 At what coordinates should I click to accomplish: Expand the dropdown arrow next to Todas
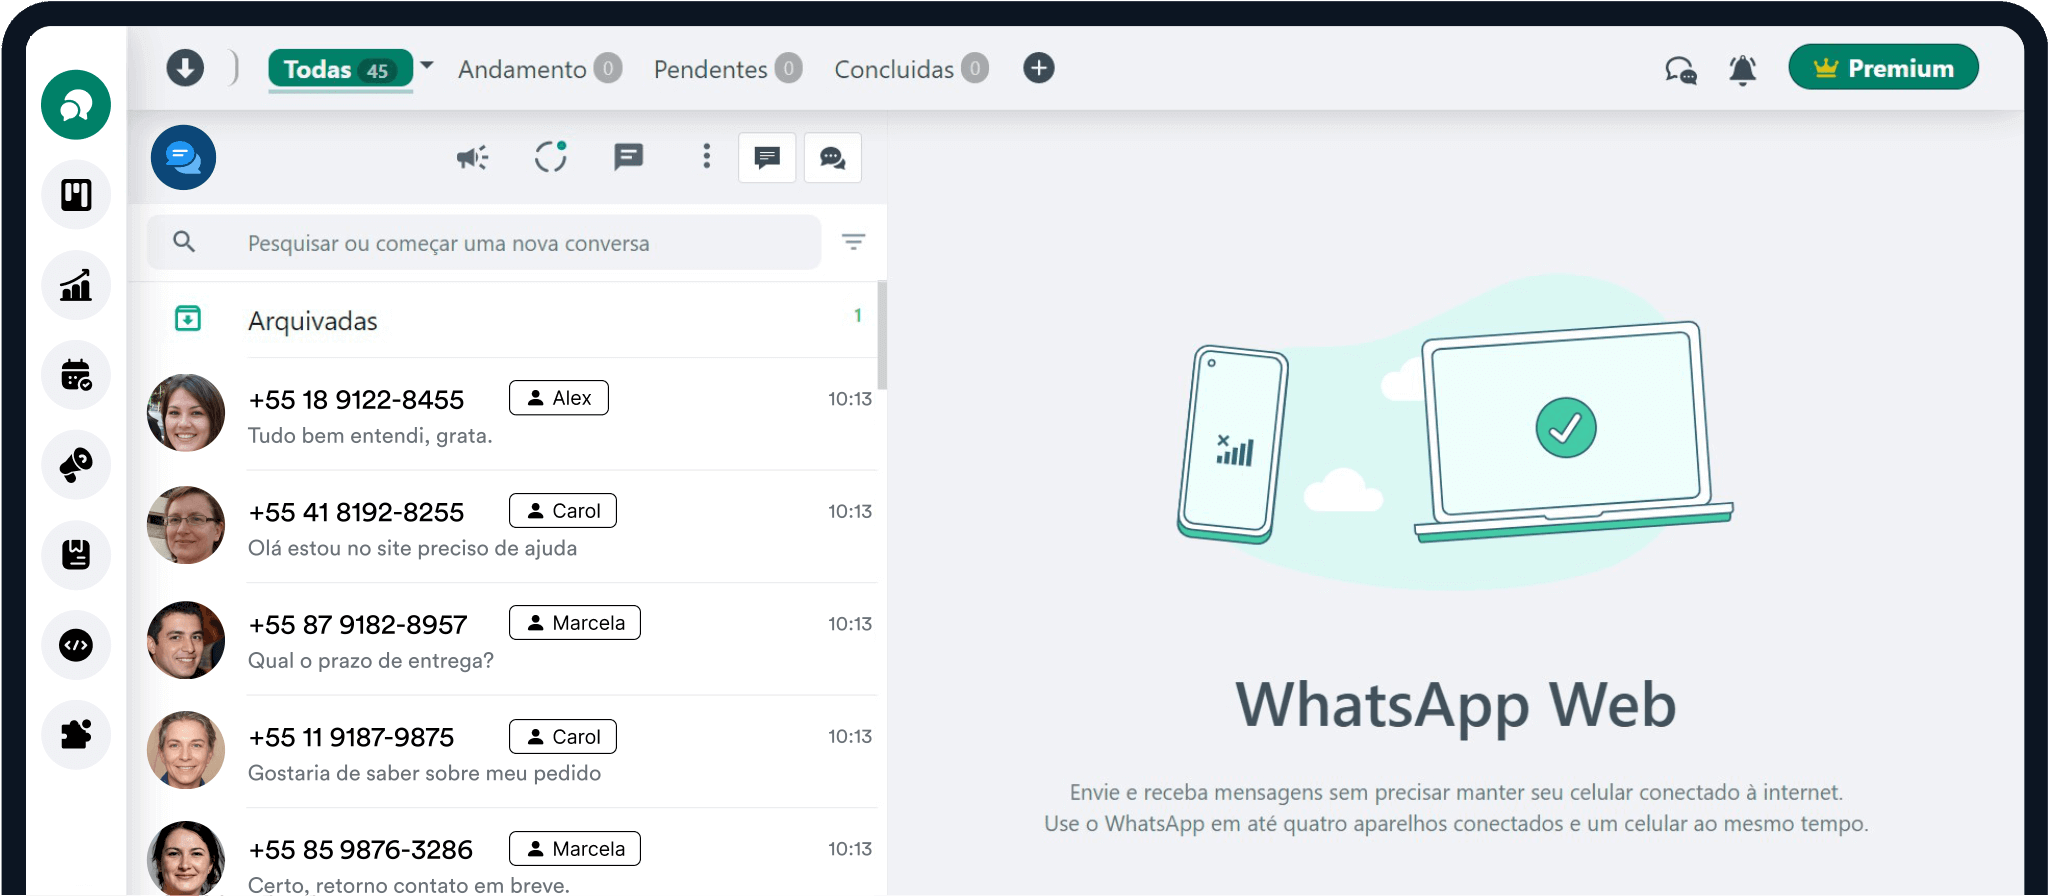pos(427,66)
